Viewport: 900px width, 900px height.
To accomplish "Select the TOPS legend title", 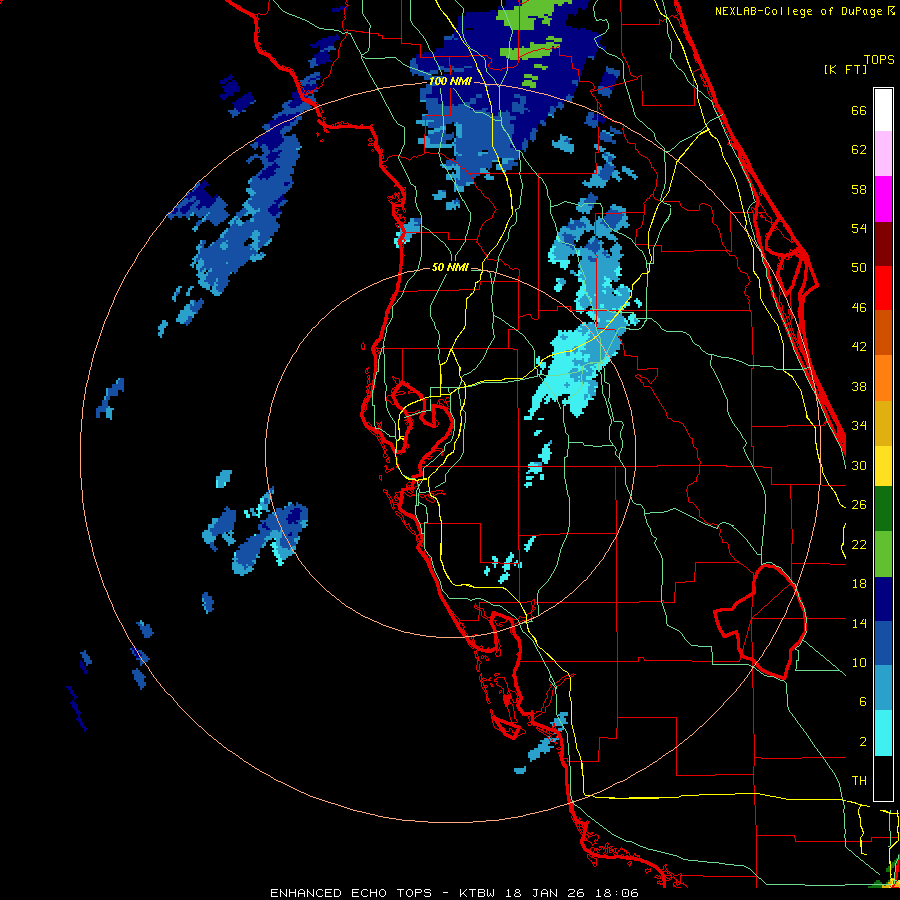I will click(879, 59).
